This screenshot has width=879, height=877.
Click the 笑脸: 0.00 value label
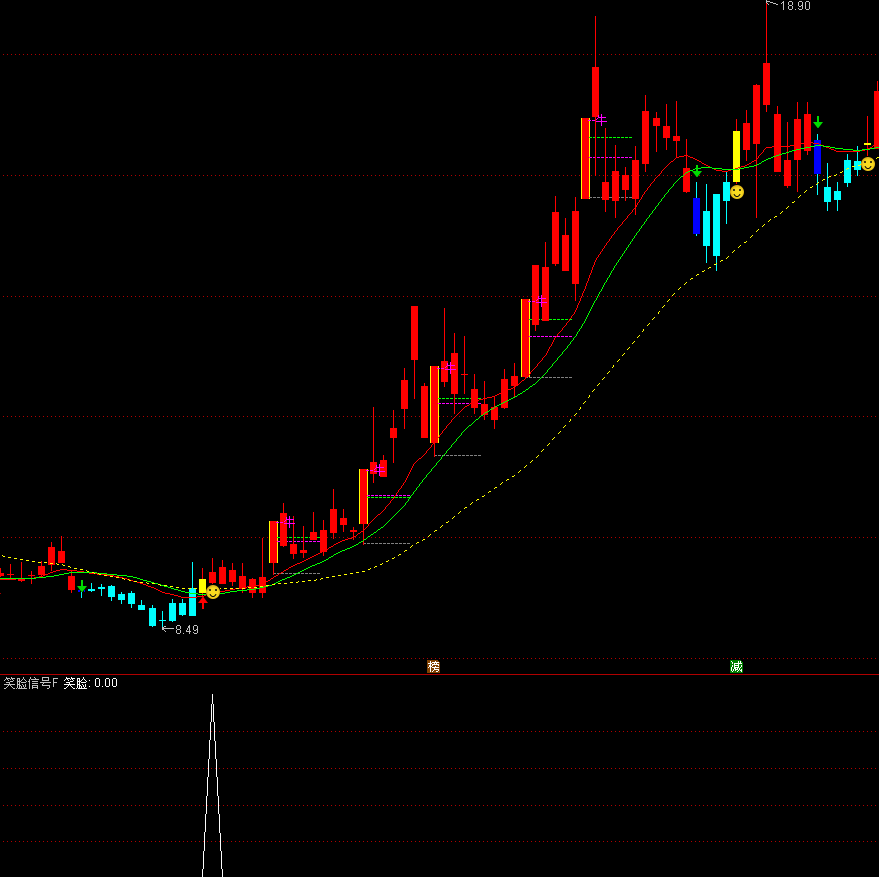pos(91,684)
